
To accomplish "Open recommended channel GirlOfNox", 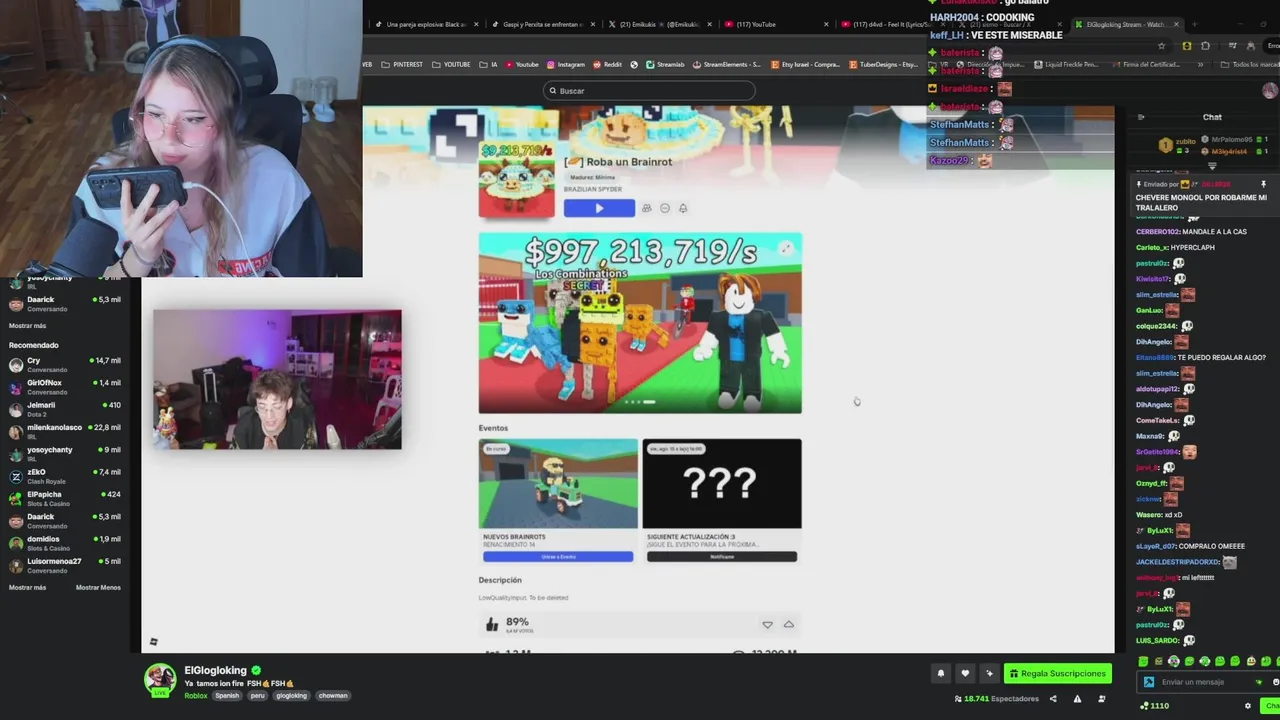I will click(65, 386).
